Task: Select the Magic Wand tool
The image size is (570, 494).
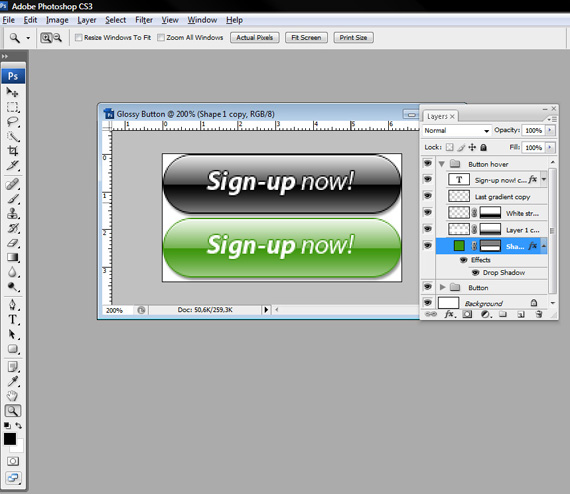Action: 12,136
